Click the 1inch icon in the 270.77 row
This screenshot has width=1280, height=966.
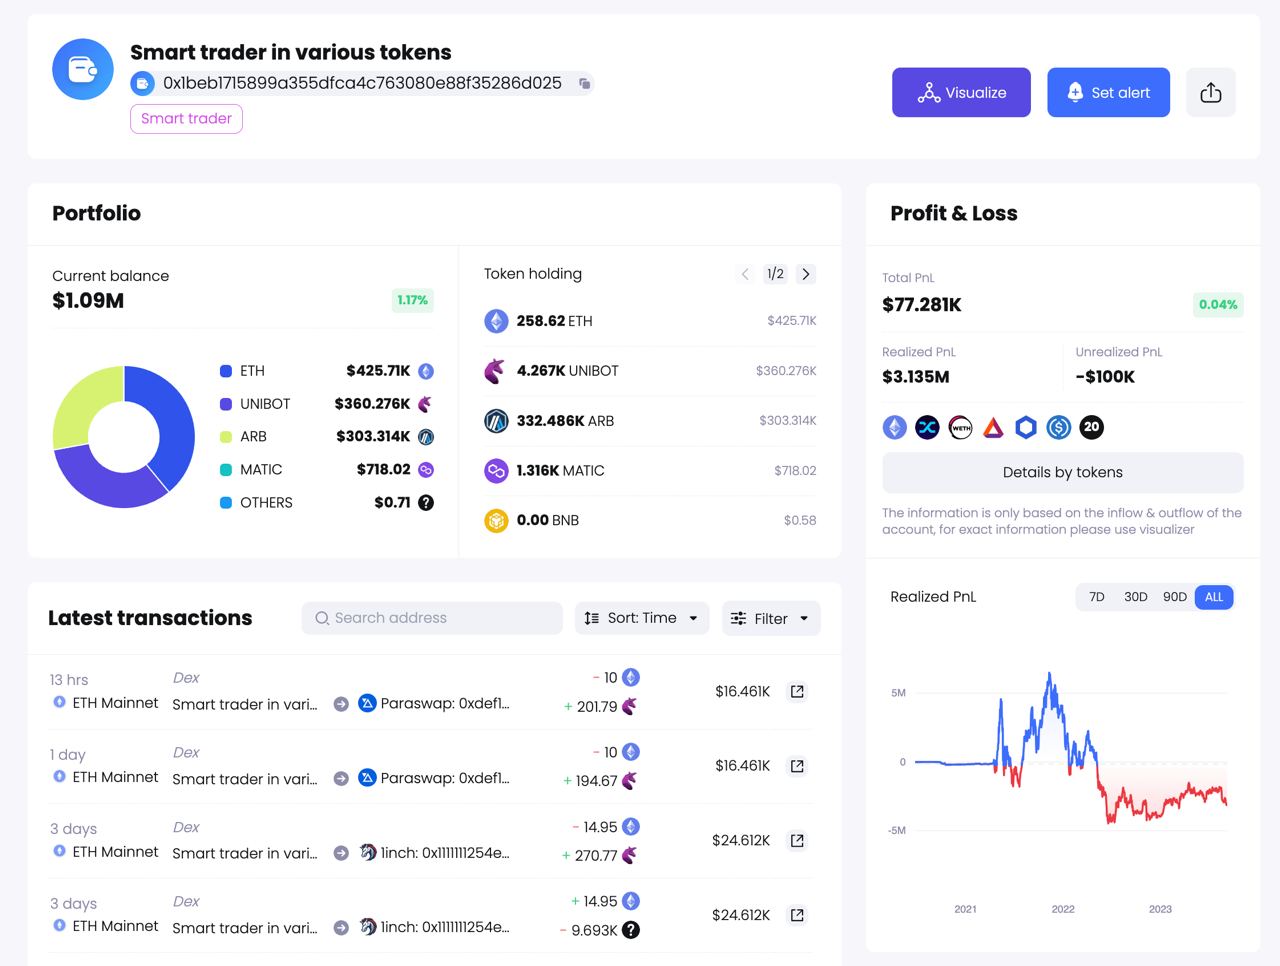click(367, 853)
